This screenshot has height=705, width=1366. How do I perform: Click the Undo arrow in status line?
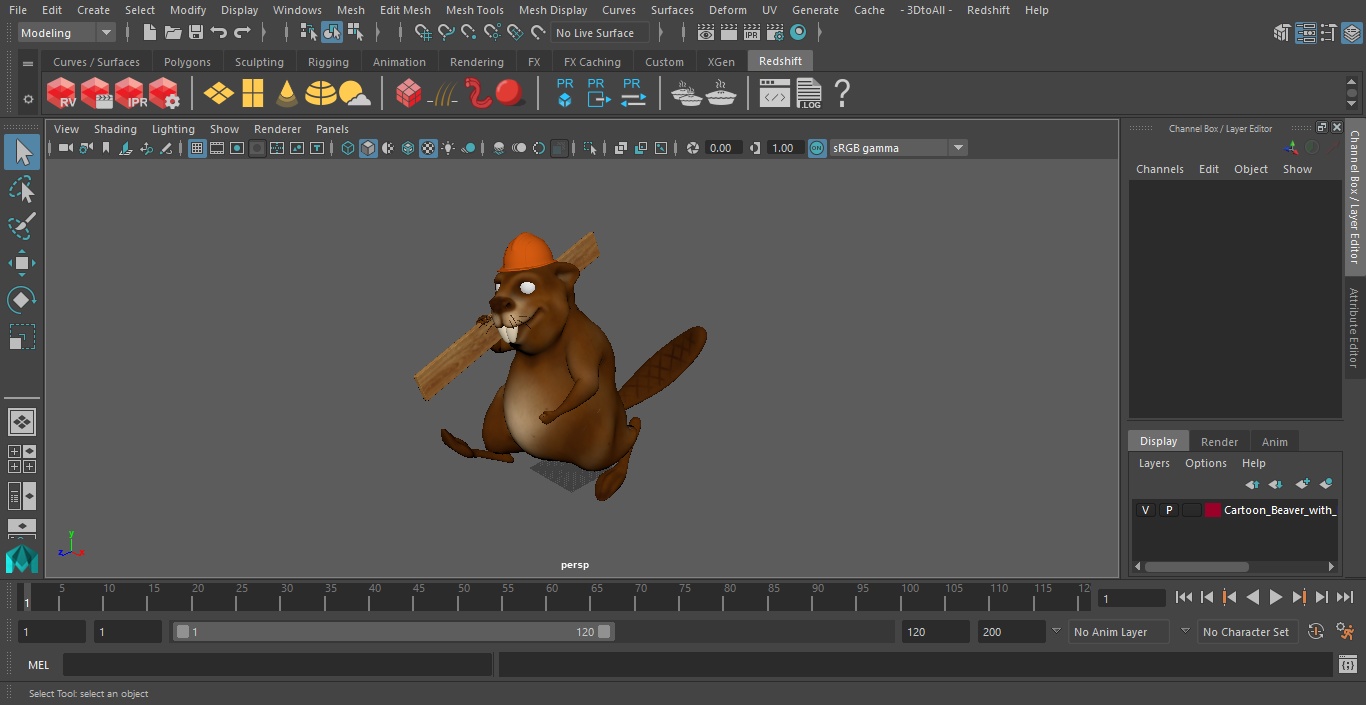point(219,33)
